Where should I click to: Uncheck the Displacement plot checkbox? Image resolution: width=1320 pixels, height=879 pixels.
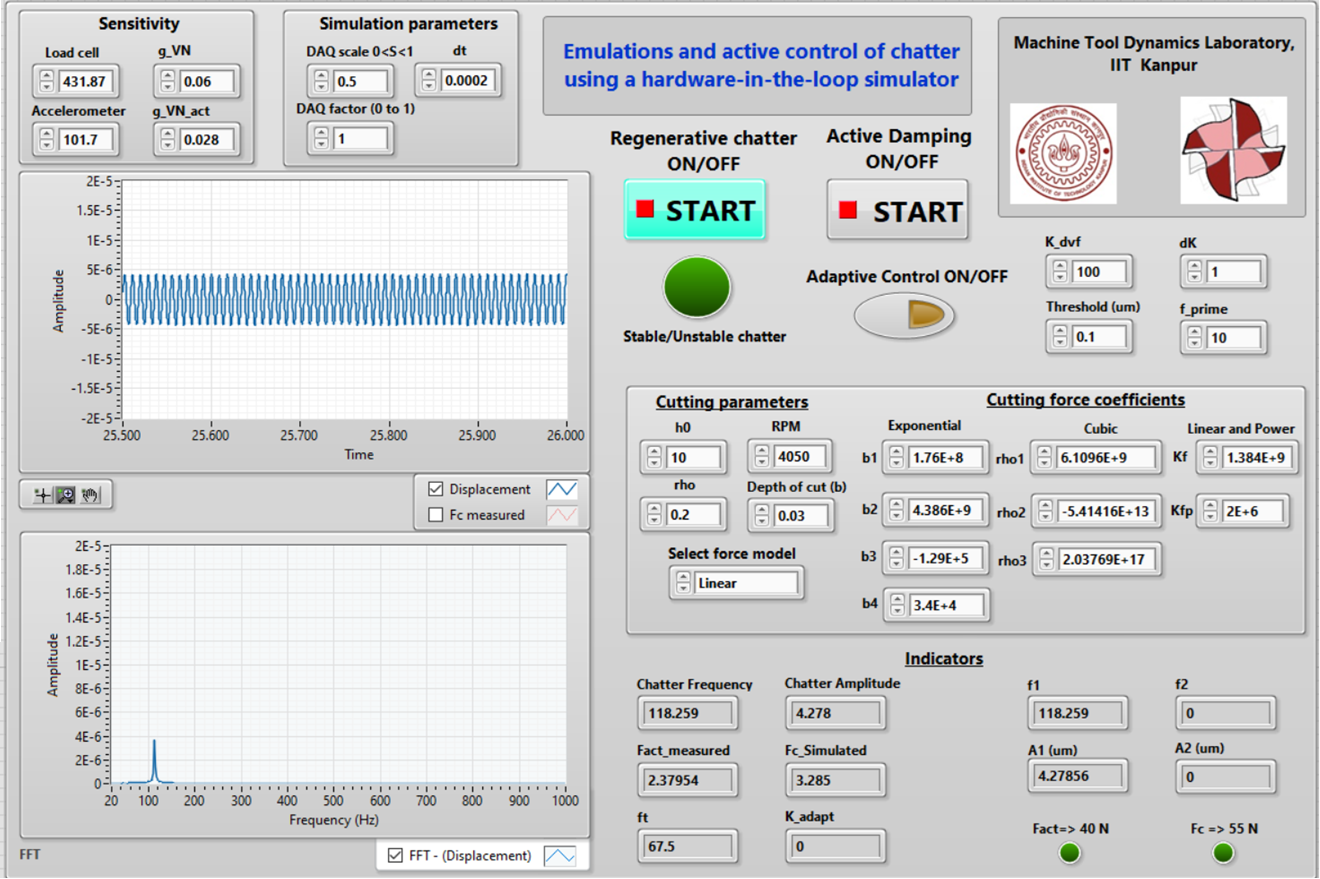pos(435,489)
